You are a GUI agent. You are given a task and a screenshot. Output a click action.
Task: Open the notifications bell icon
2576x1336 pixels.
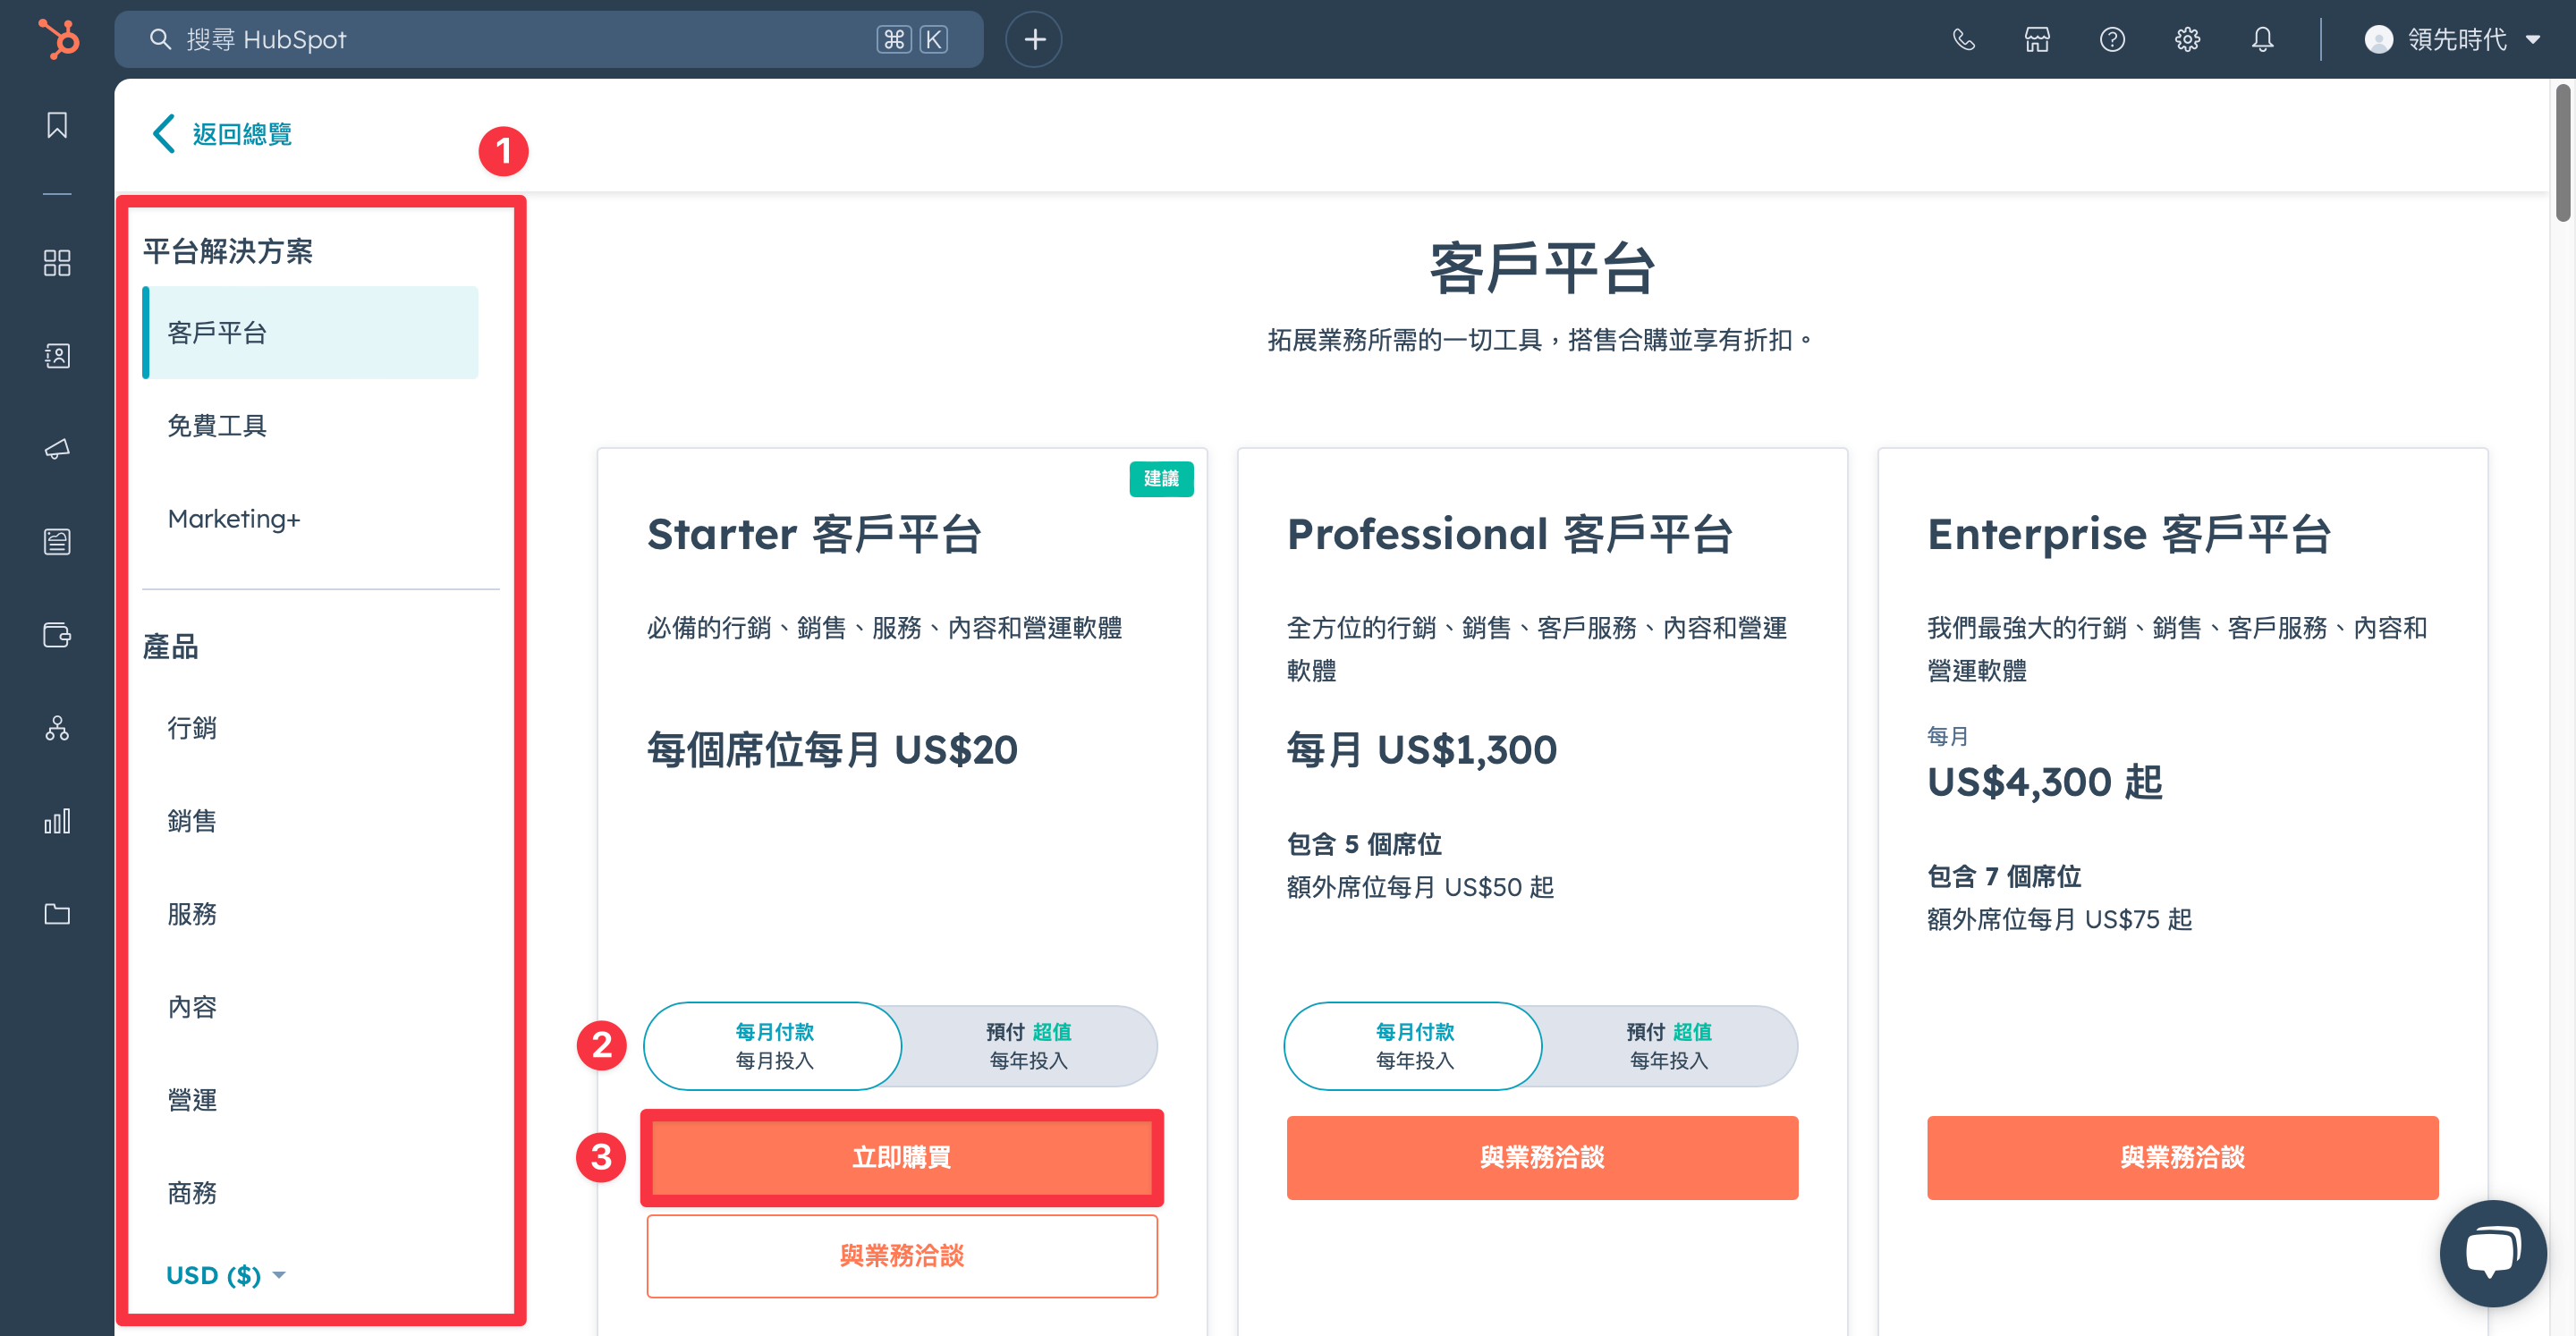pos(2262,39)
